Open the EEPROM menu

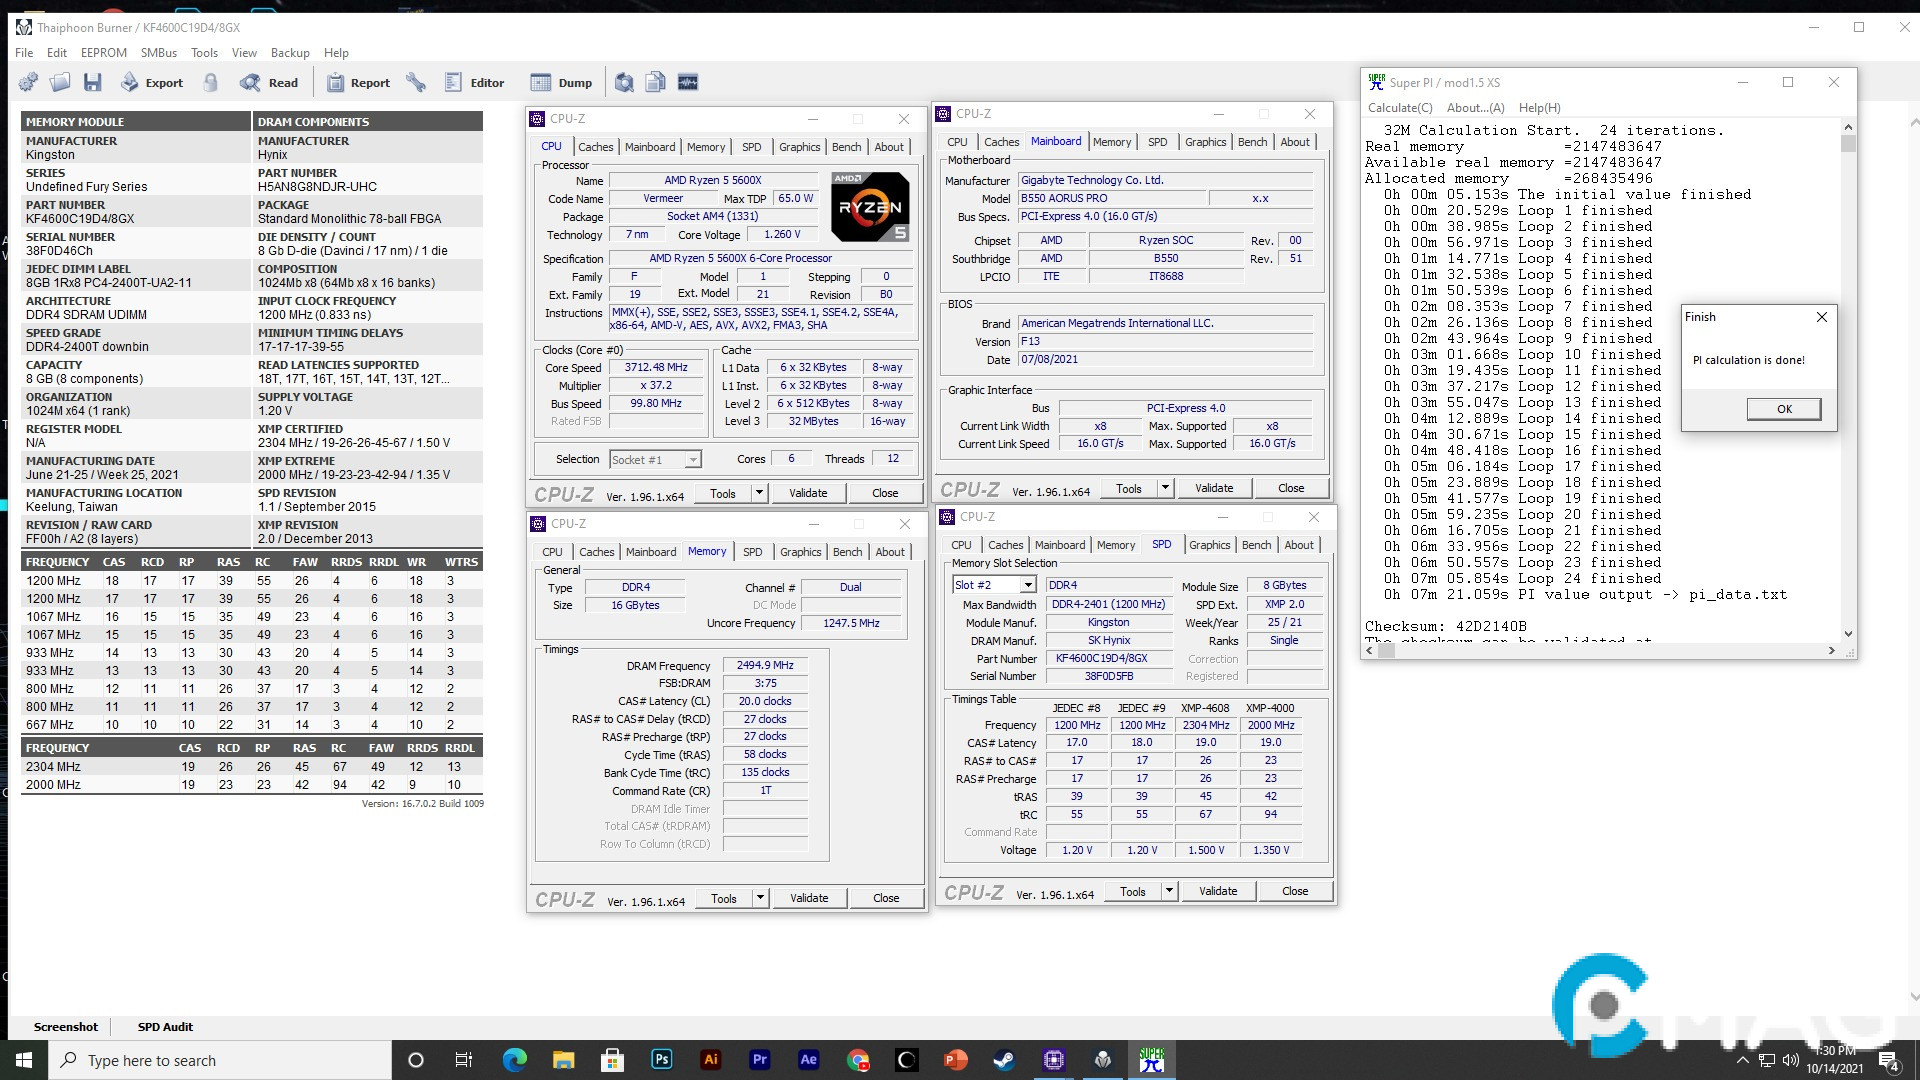pyautogui.click(x=103, y=53)
